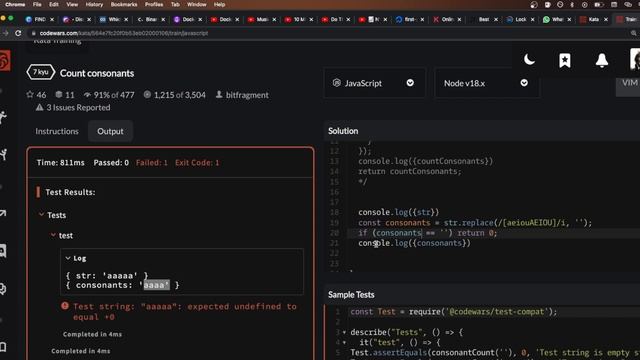
Task: Click the 'Exit Code: 1' text
Action: click(x=197, y=162)
